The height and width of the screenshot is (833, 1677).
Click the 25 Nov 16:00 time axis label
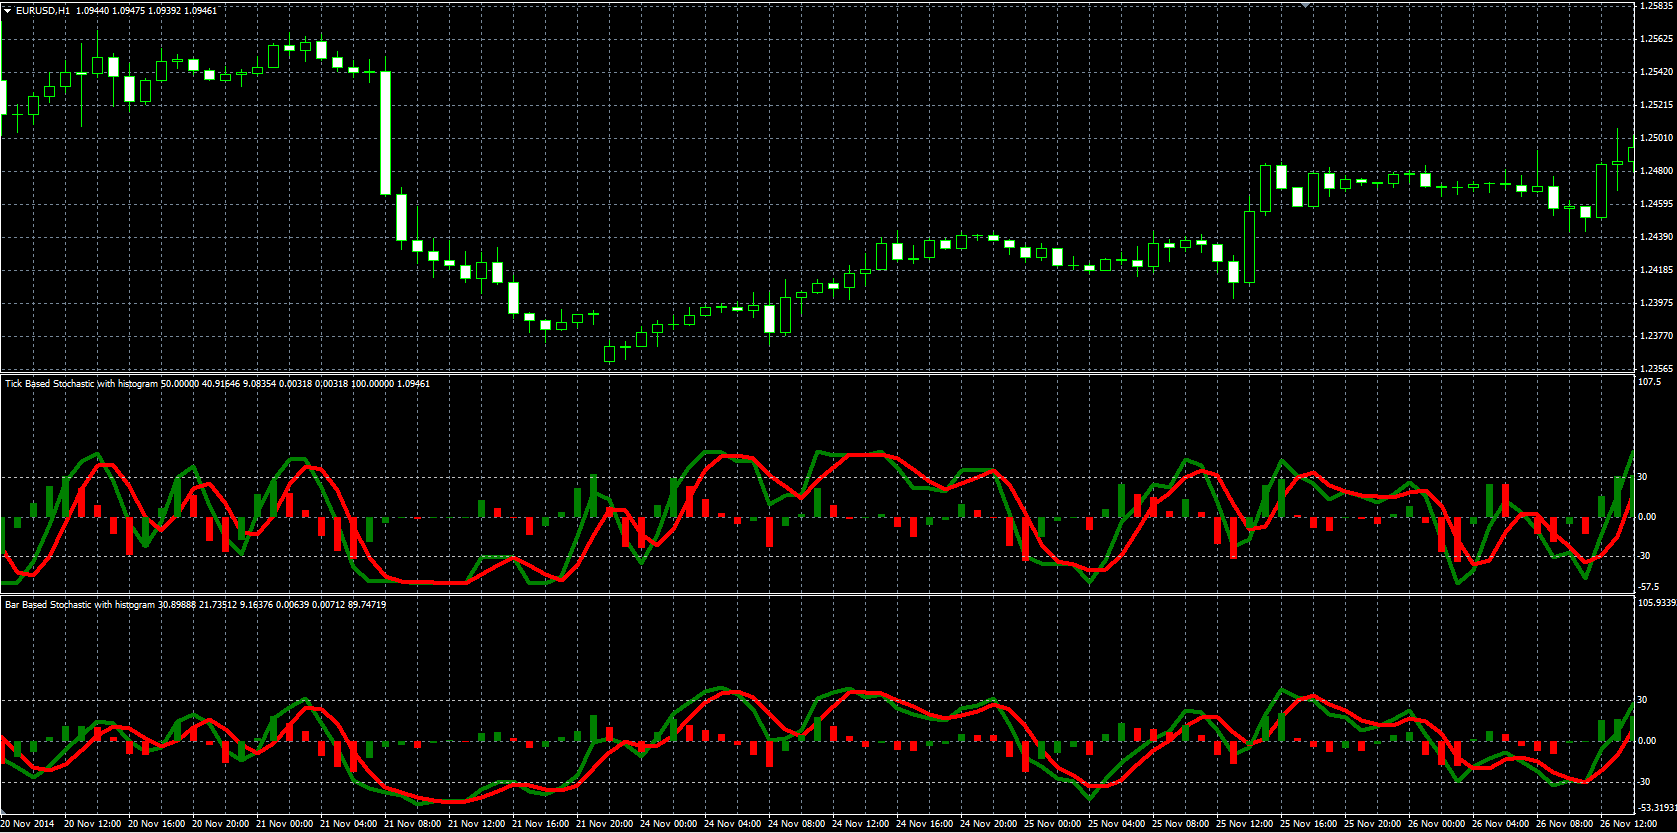[x=1308, y=824]
